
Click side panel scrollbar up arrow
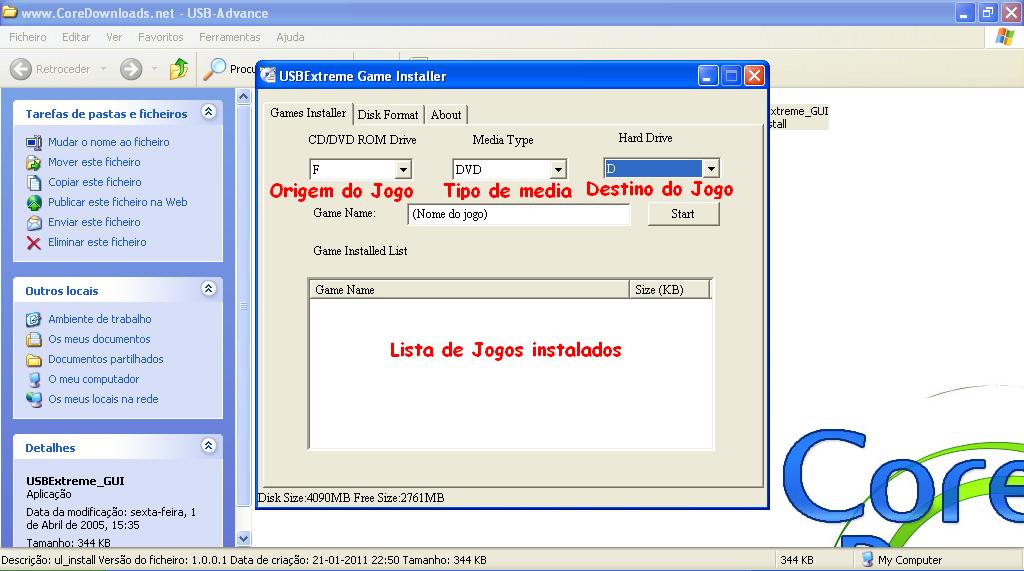coord(244,97)
